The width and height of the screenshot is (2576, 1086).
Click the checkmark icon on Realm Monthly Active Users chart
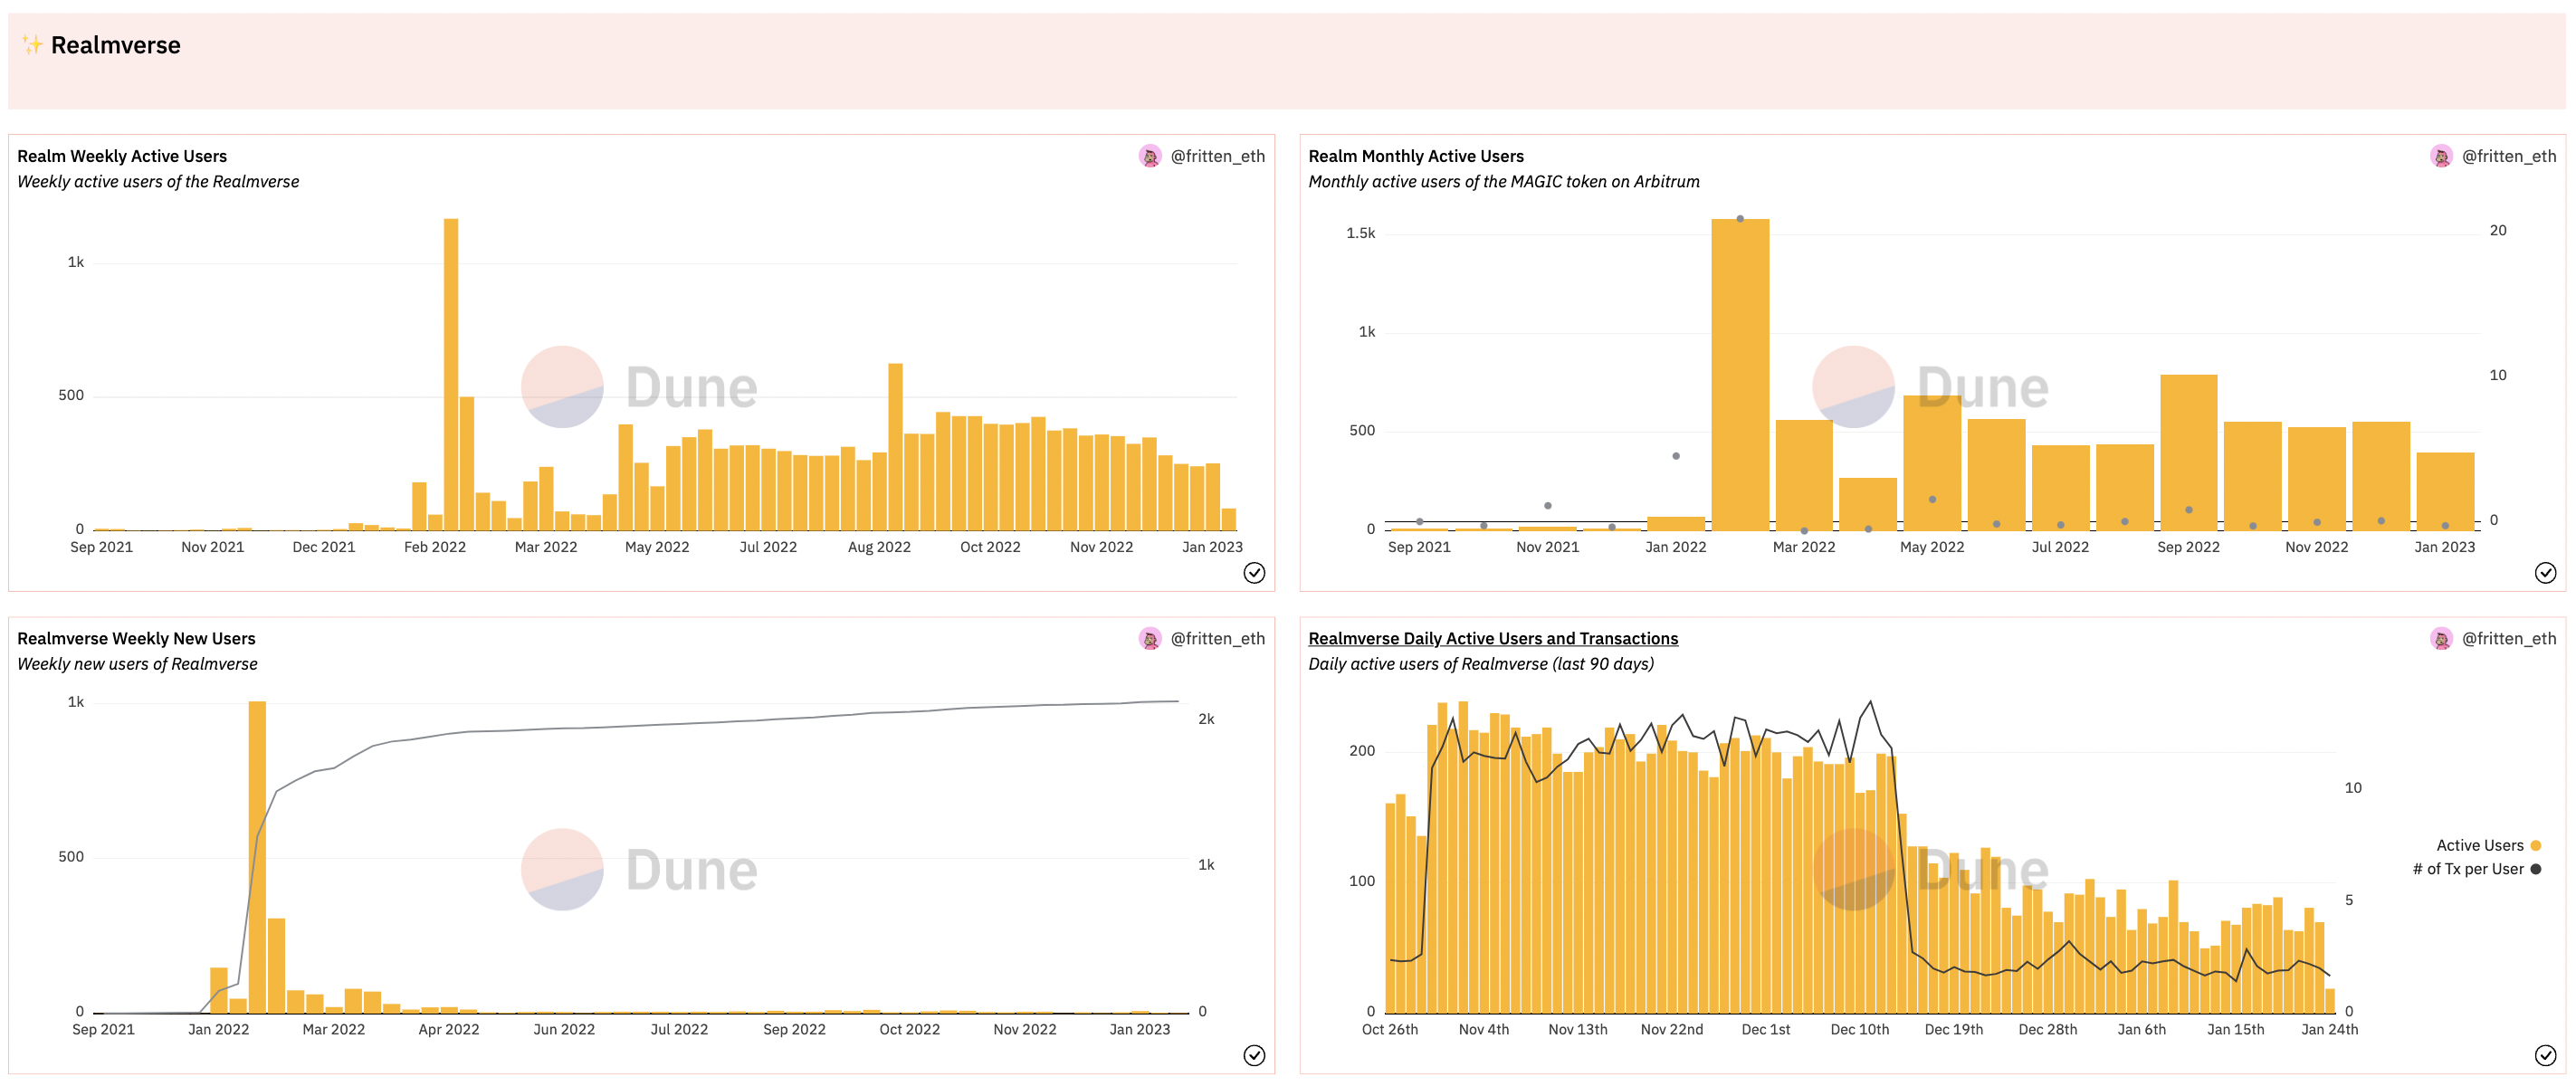[2545, 573]
